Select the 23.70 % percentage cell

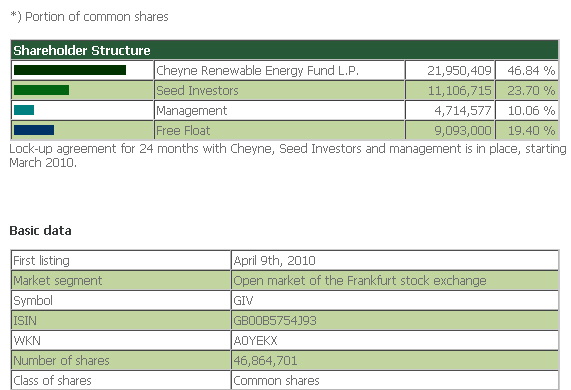point(527,90)
